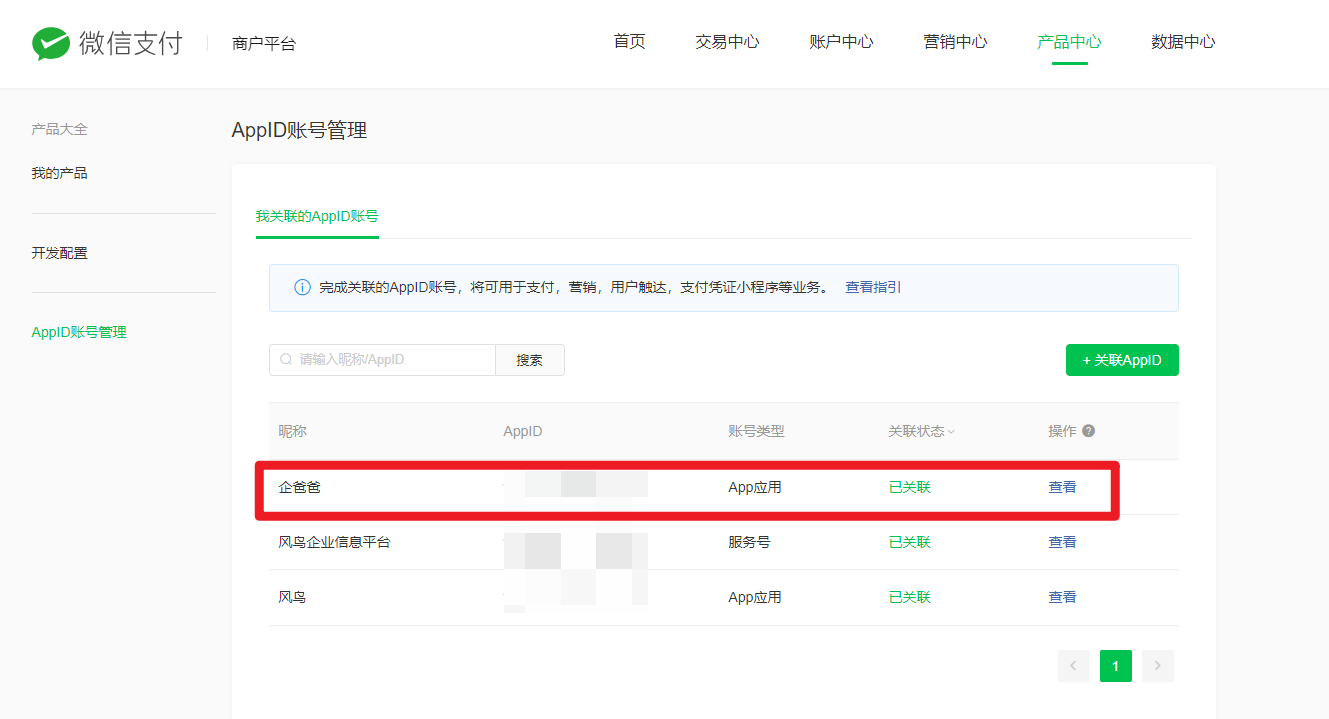Image resolution: width=1329 pixels, height=719 pixels.
Task: Click the 商户平台 label in header
Action: coord(264,43)
